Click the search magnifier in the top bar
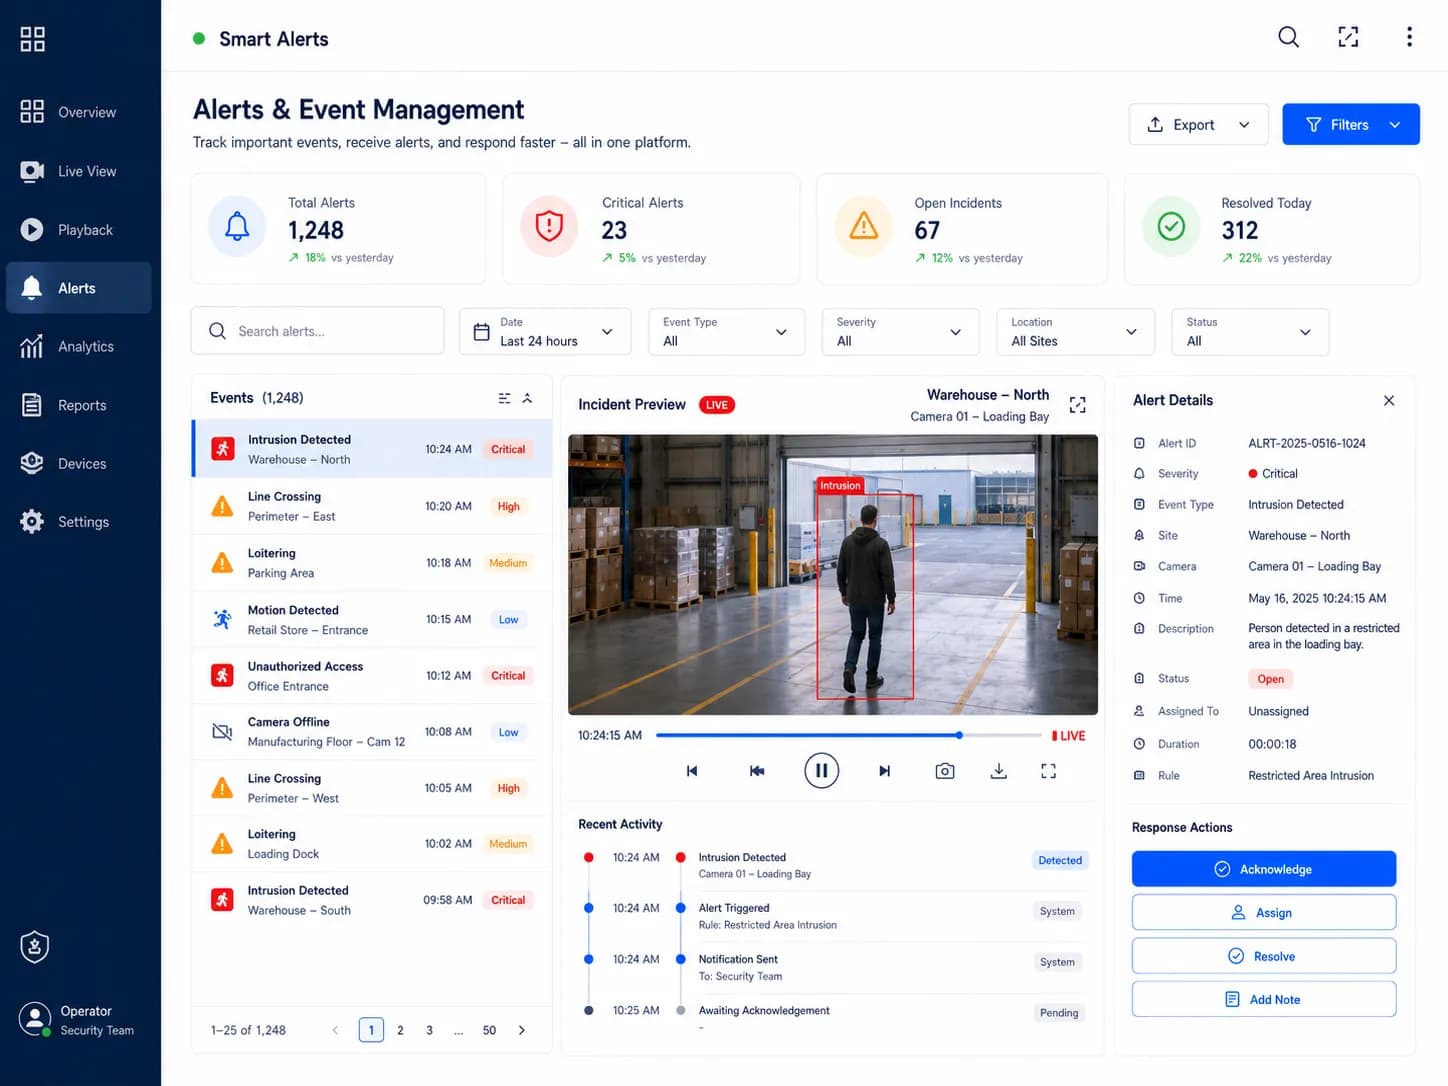1448x1086 pixels. pyautogui.click(x=1288, y=37)
